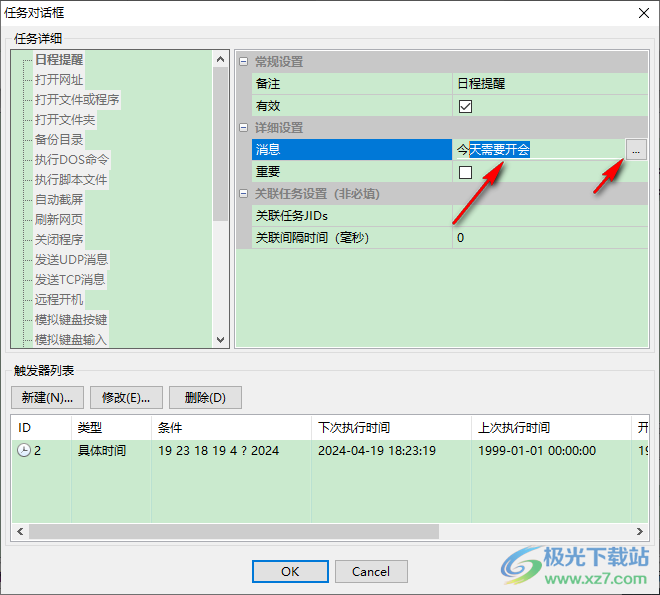Screen dimensions: 660x595
Task: Click the 修改(E)... button
Action: pyautogui.click(x=126, y=398)
